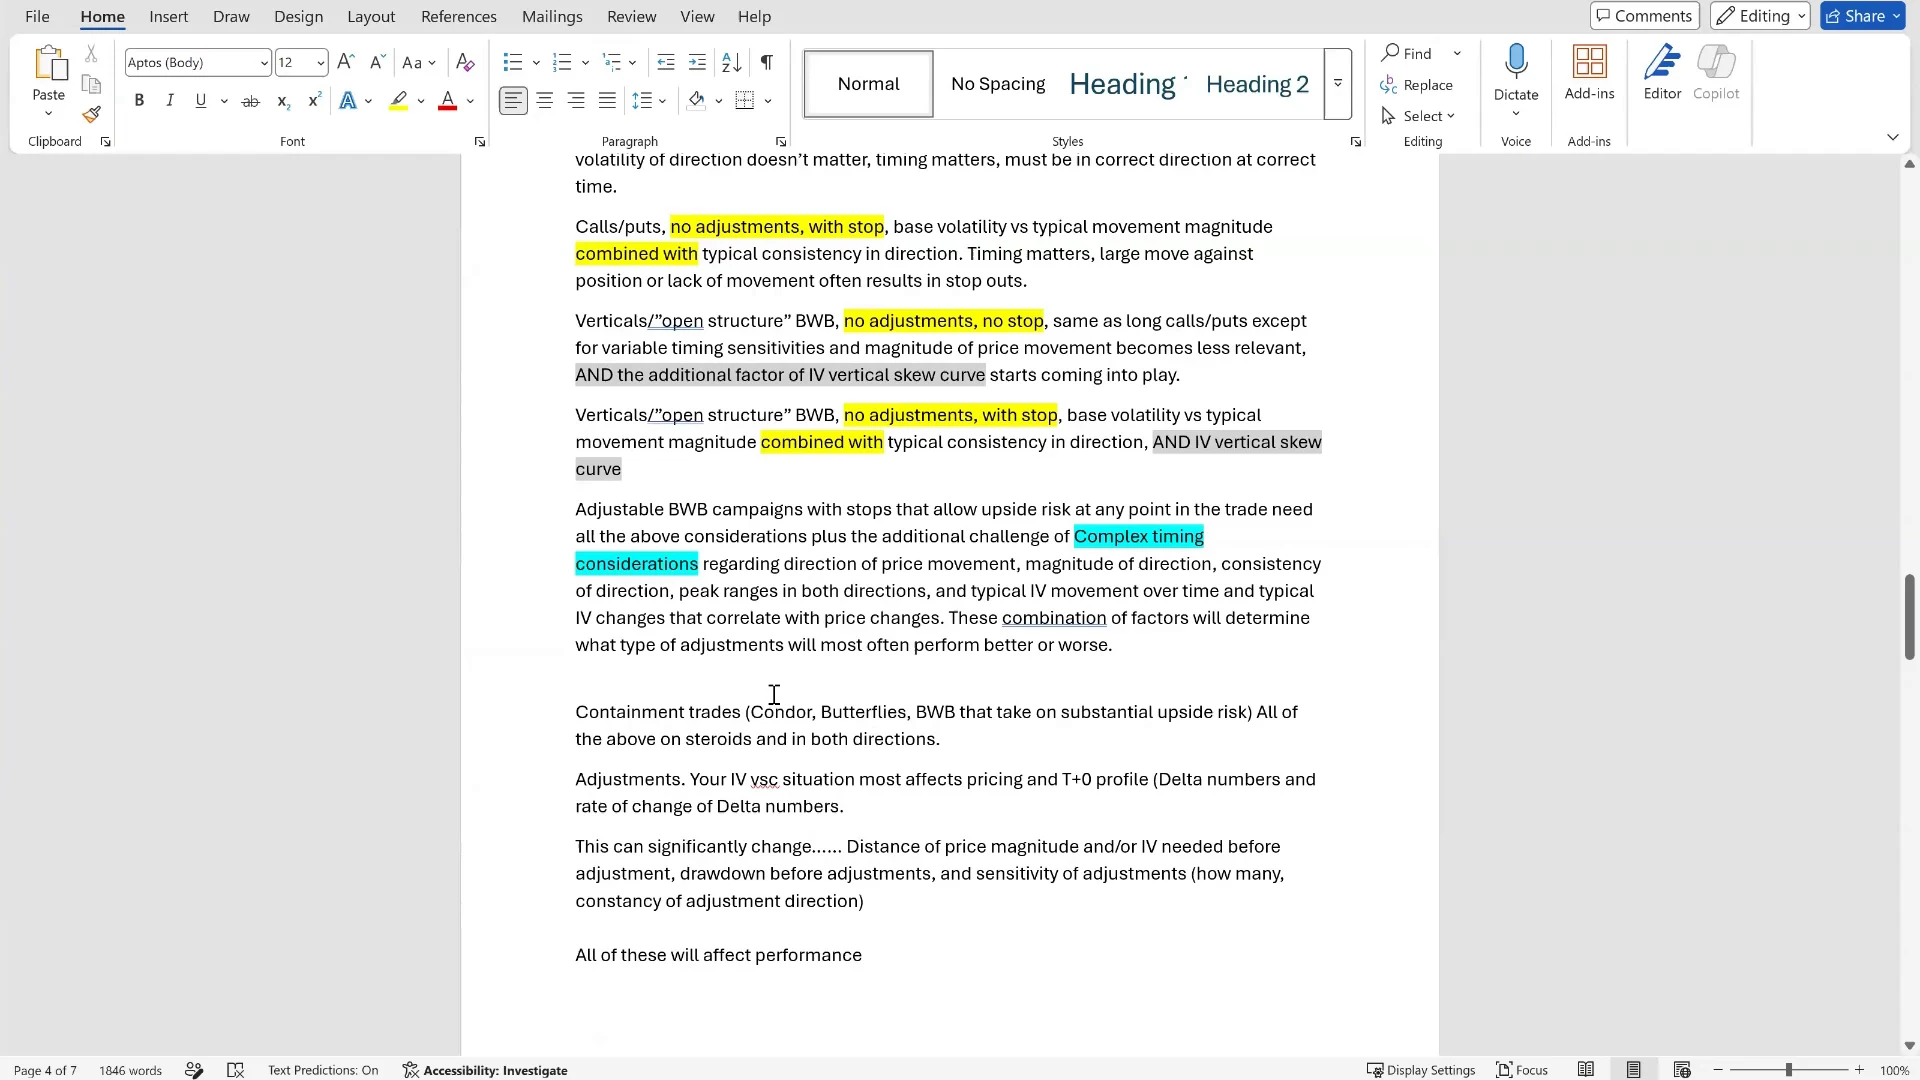Viewport: 1920px width, 1080px height.
Task: Apply yellow text highlight color
Action: [399, 100]
